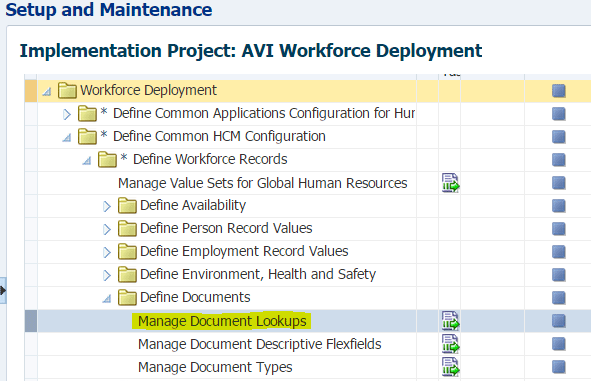Image resolution: width=591 pixels, height=381 pixels.
Task: Click status square for Define Common Applications Configuration
Action: (x=559, y=114)
